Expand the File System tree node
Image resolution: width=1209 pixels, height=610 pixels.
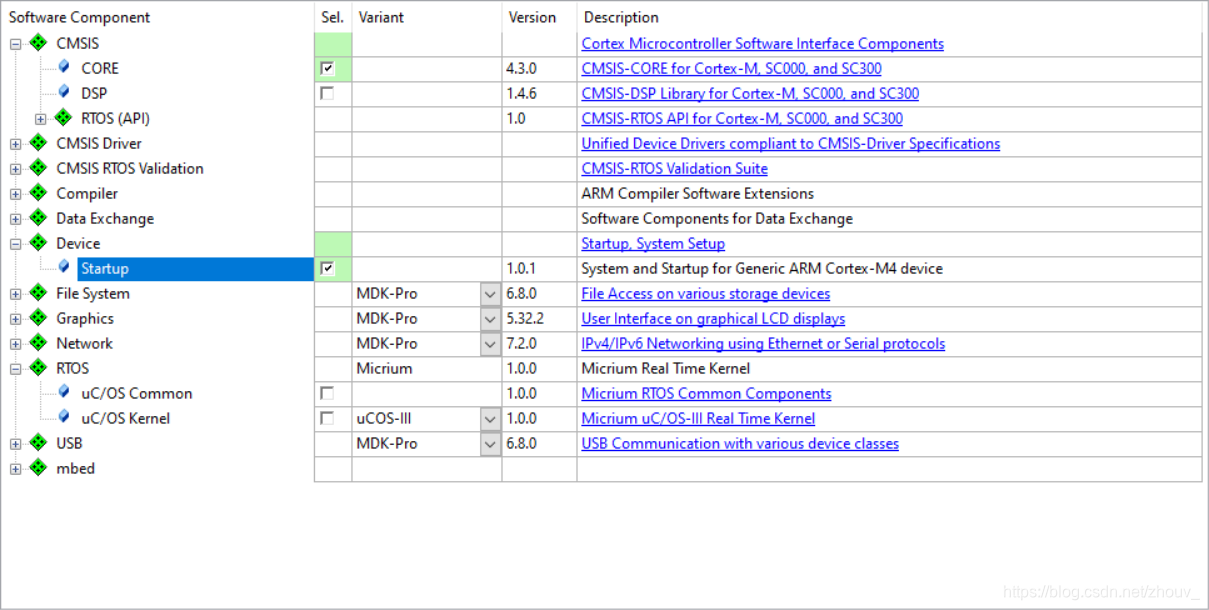pyautogui.click(x=16, y=294)
